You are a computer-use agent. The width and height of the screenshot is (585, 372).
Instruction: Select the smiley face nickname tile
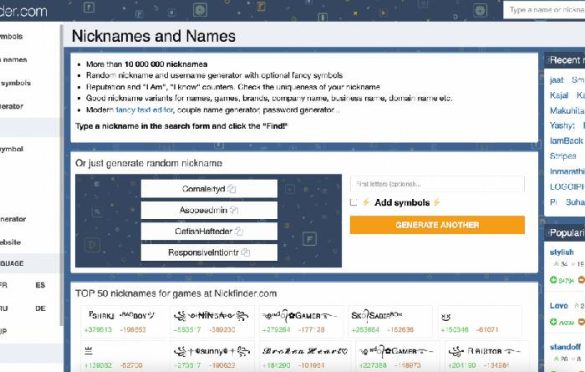pyautogui.click(x=479, y=321)
